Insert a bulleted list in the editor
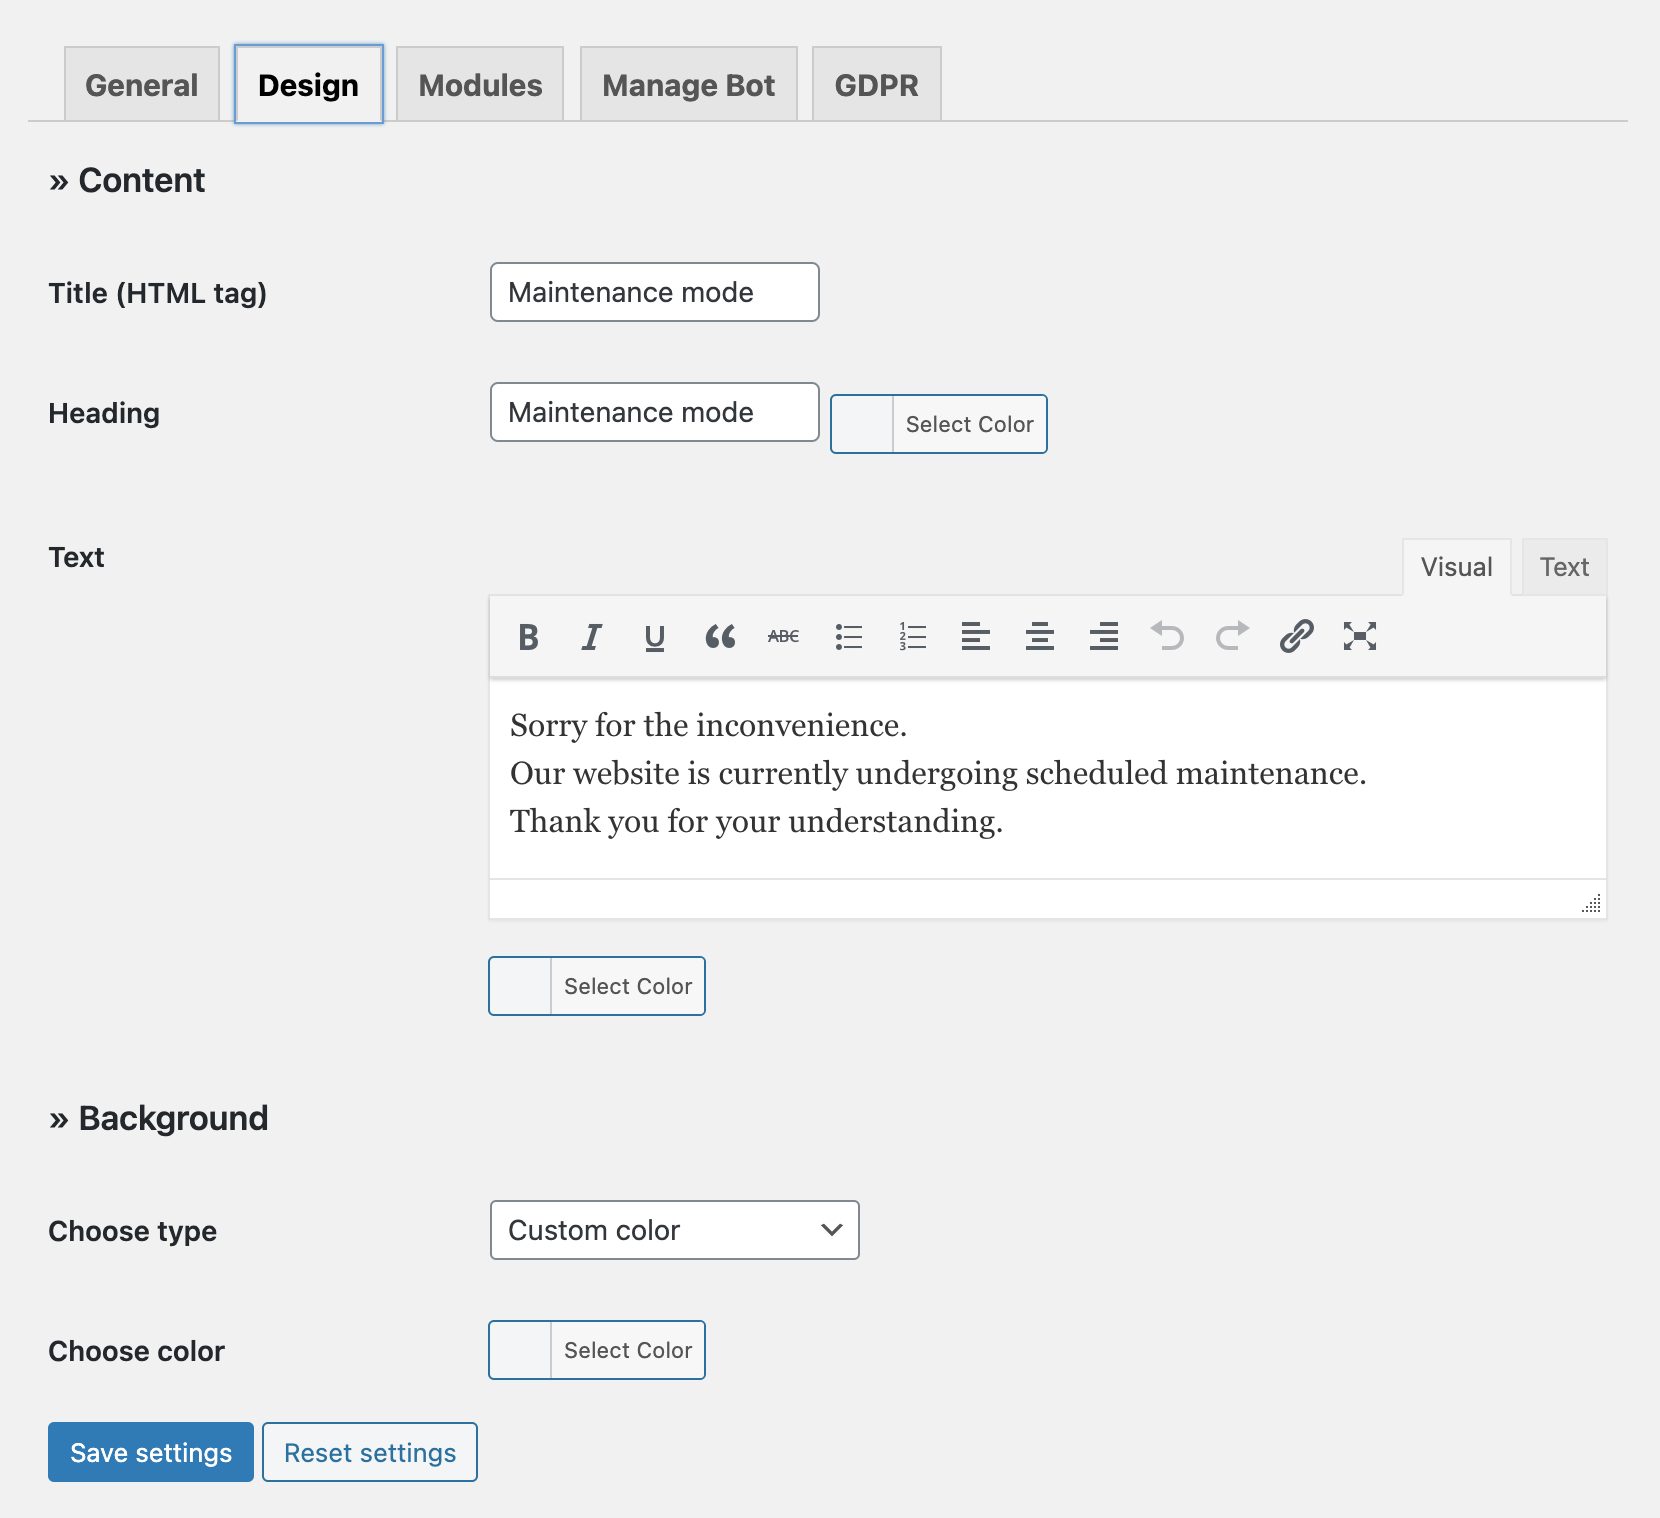The width and height of the screenshot is (1660, 1518). point(848,637)
